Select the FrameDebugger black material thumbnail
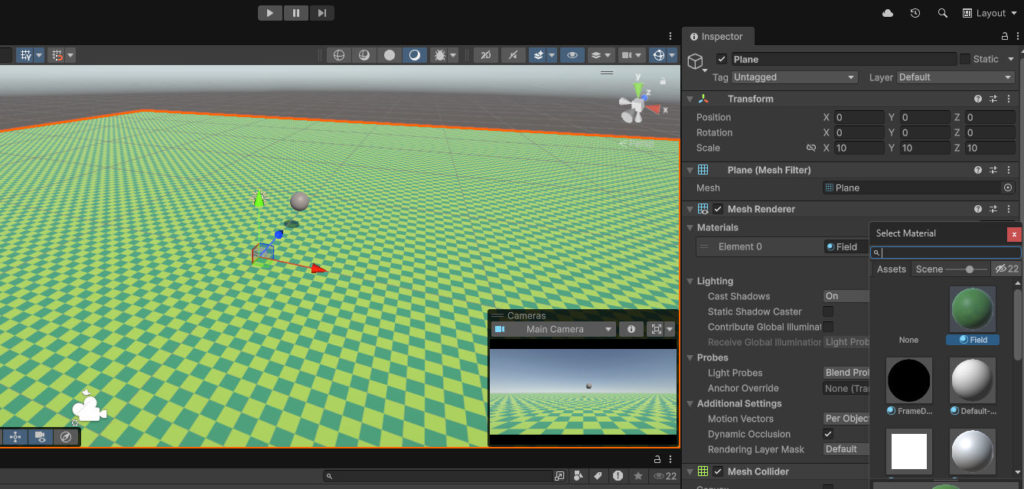Image resolution: width=1024 pixels, height=489 pixels. pos(908,381)
